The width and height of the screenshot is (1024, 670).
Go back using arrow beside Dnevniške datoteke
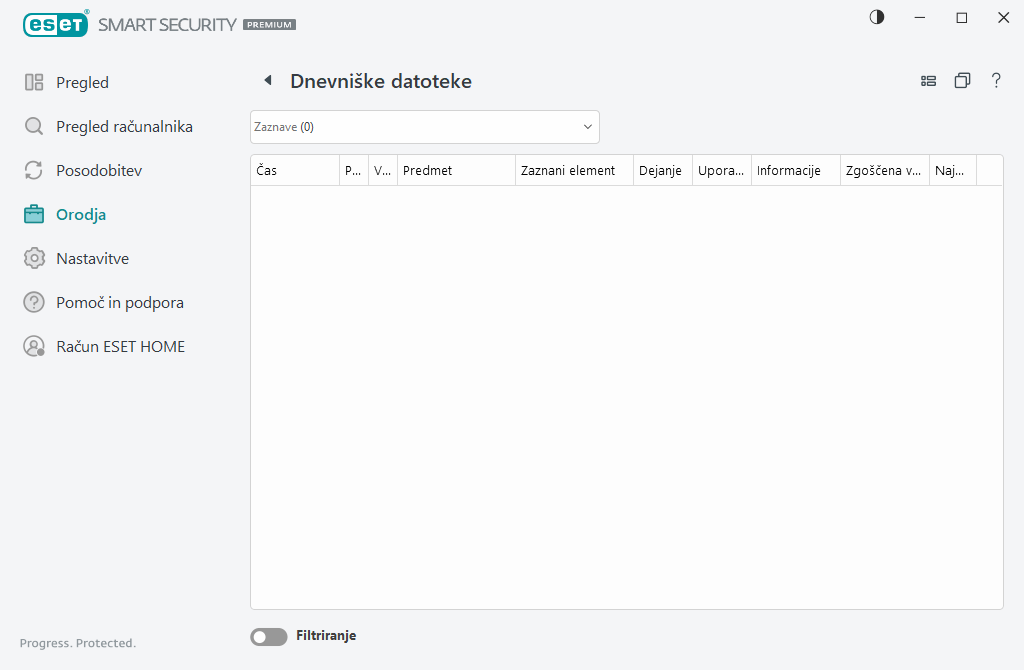click(x=267, y=81)
